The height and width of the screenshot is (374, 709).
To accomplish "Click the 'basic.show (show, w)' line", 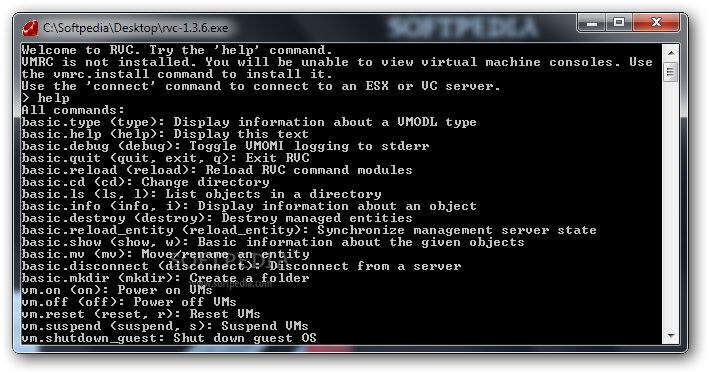I will [x=273, y=242].
